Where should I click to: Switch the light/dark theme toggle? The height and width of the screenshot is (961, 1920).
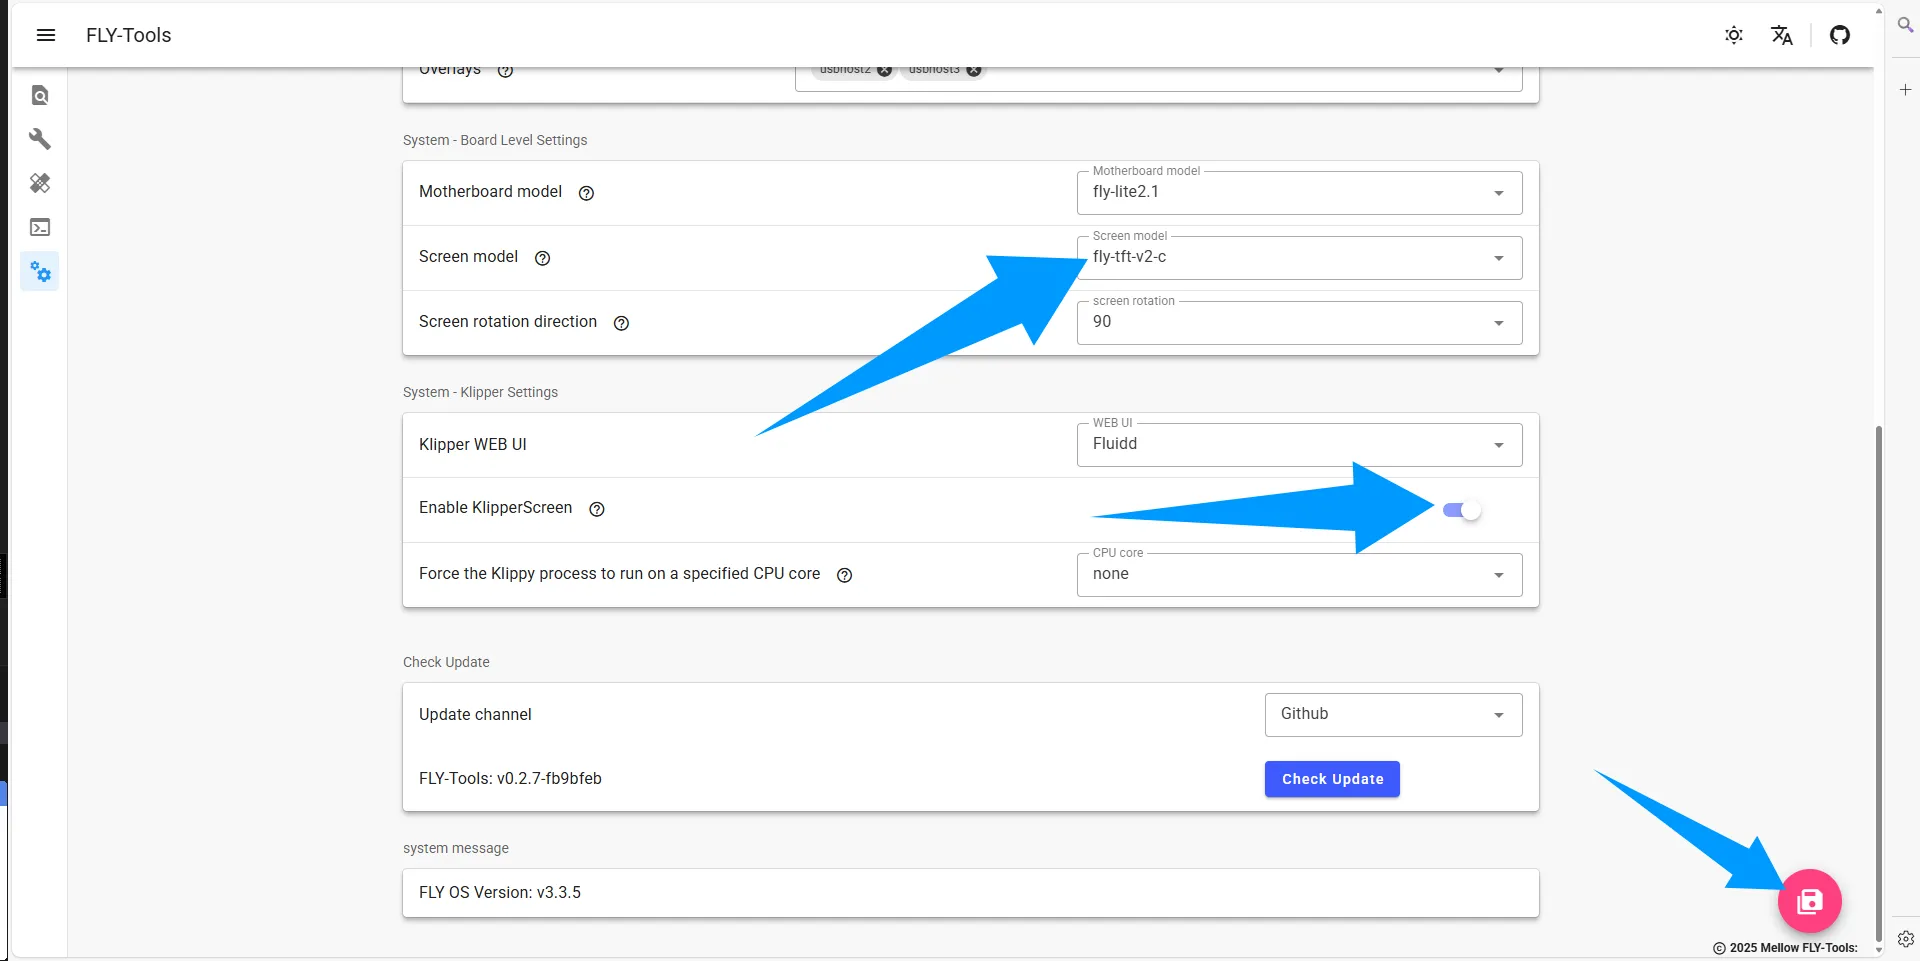tap(1733, 35)
